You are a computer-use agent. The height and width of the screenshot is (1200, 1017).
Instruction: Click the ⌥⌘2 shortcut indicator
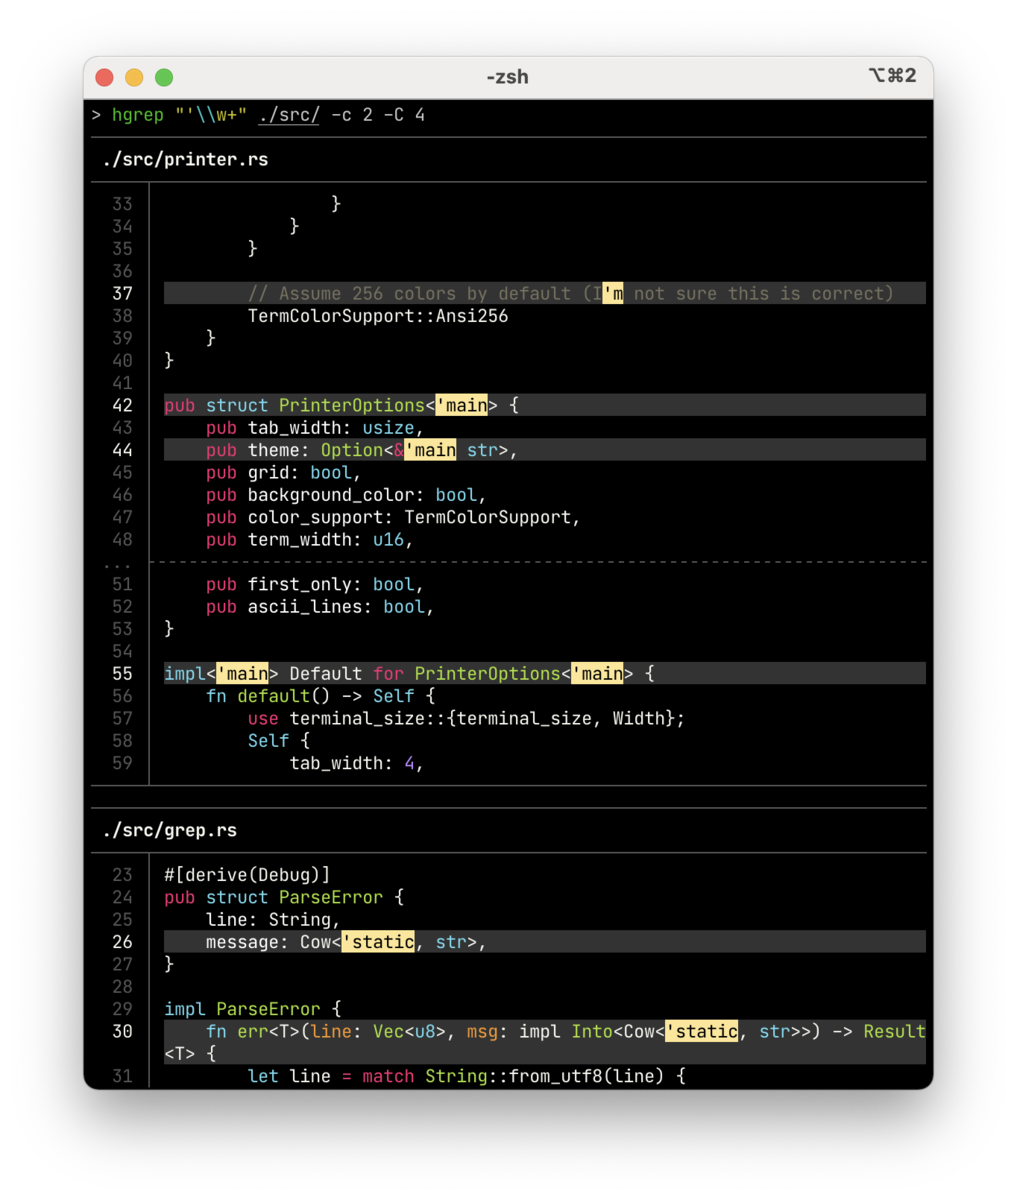click(892, 76)
